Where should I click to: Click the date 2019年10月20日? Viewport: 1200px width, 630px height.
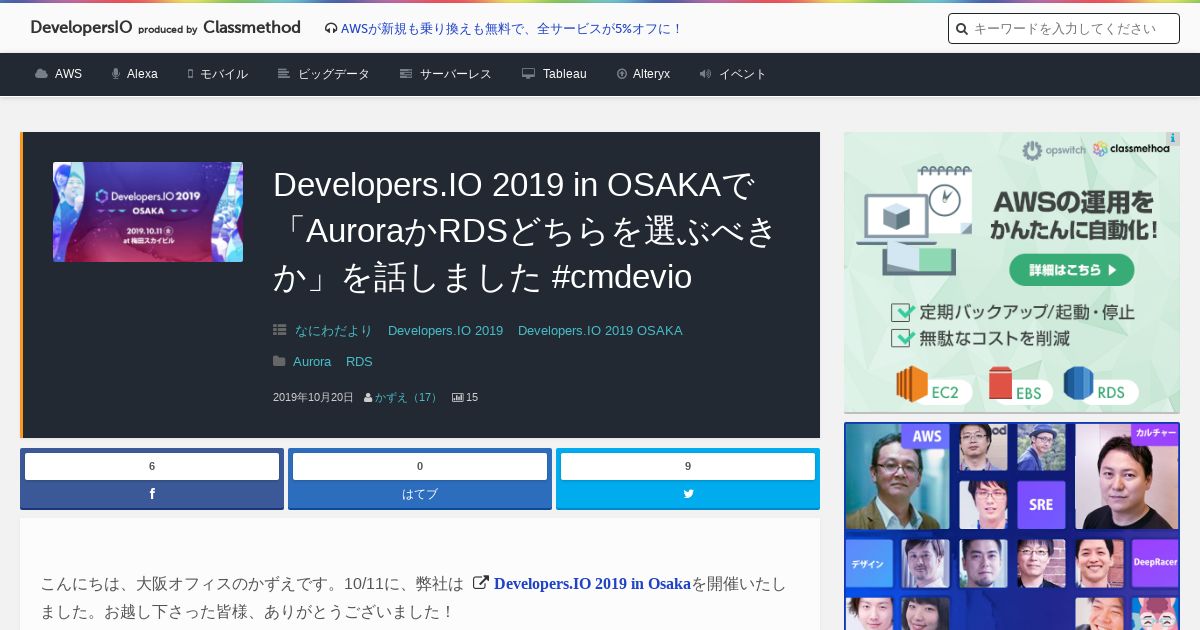point(313,397)
